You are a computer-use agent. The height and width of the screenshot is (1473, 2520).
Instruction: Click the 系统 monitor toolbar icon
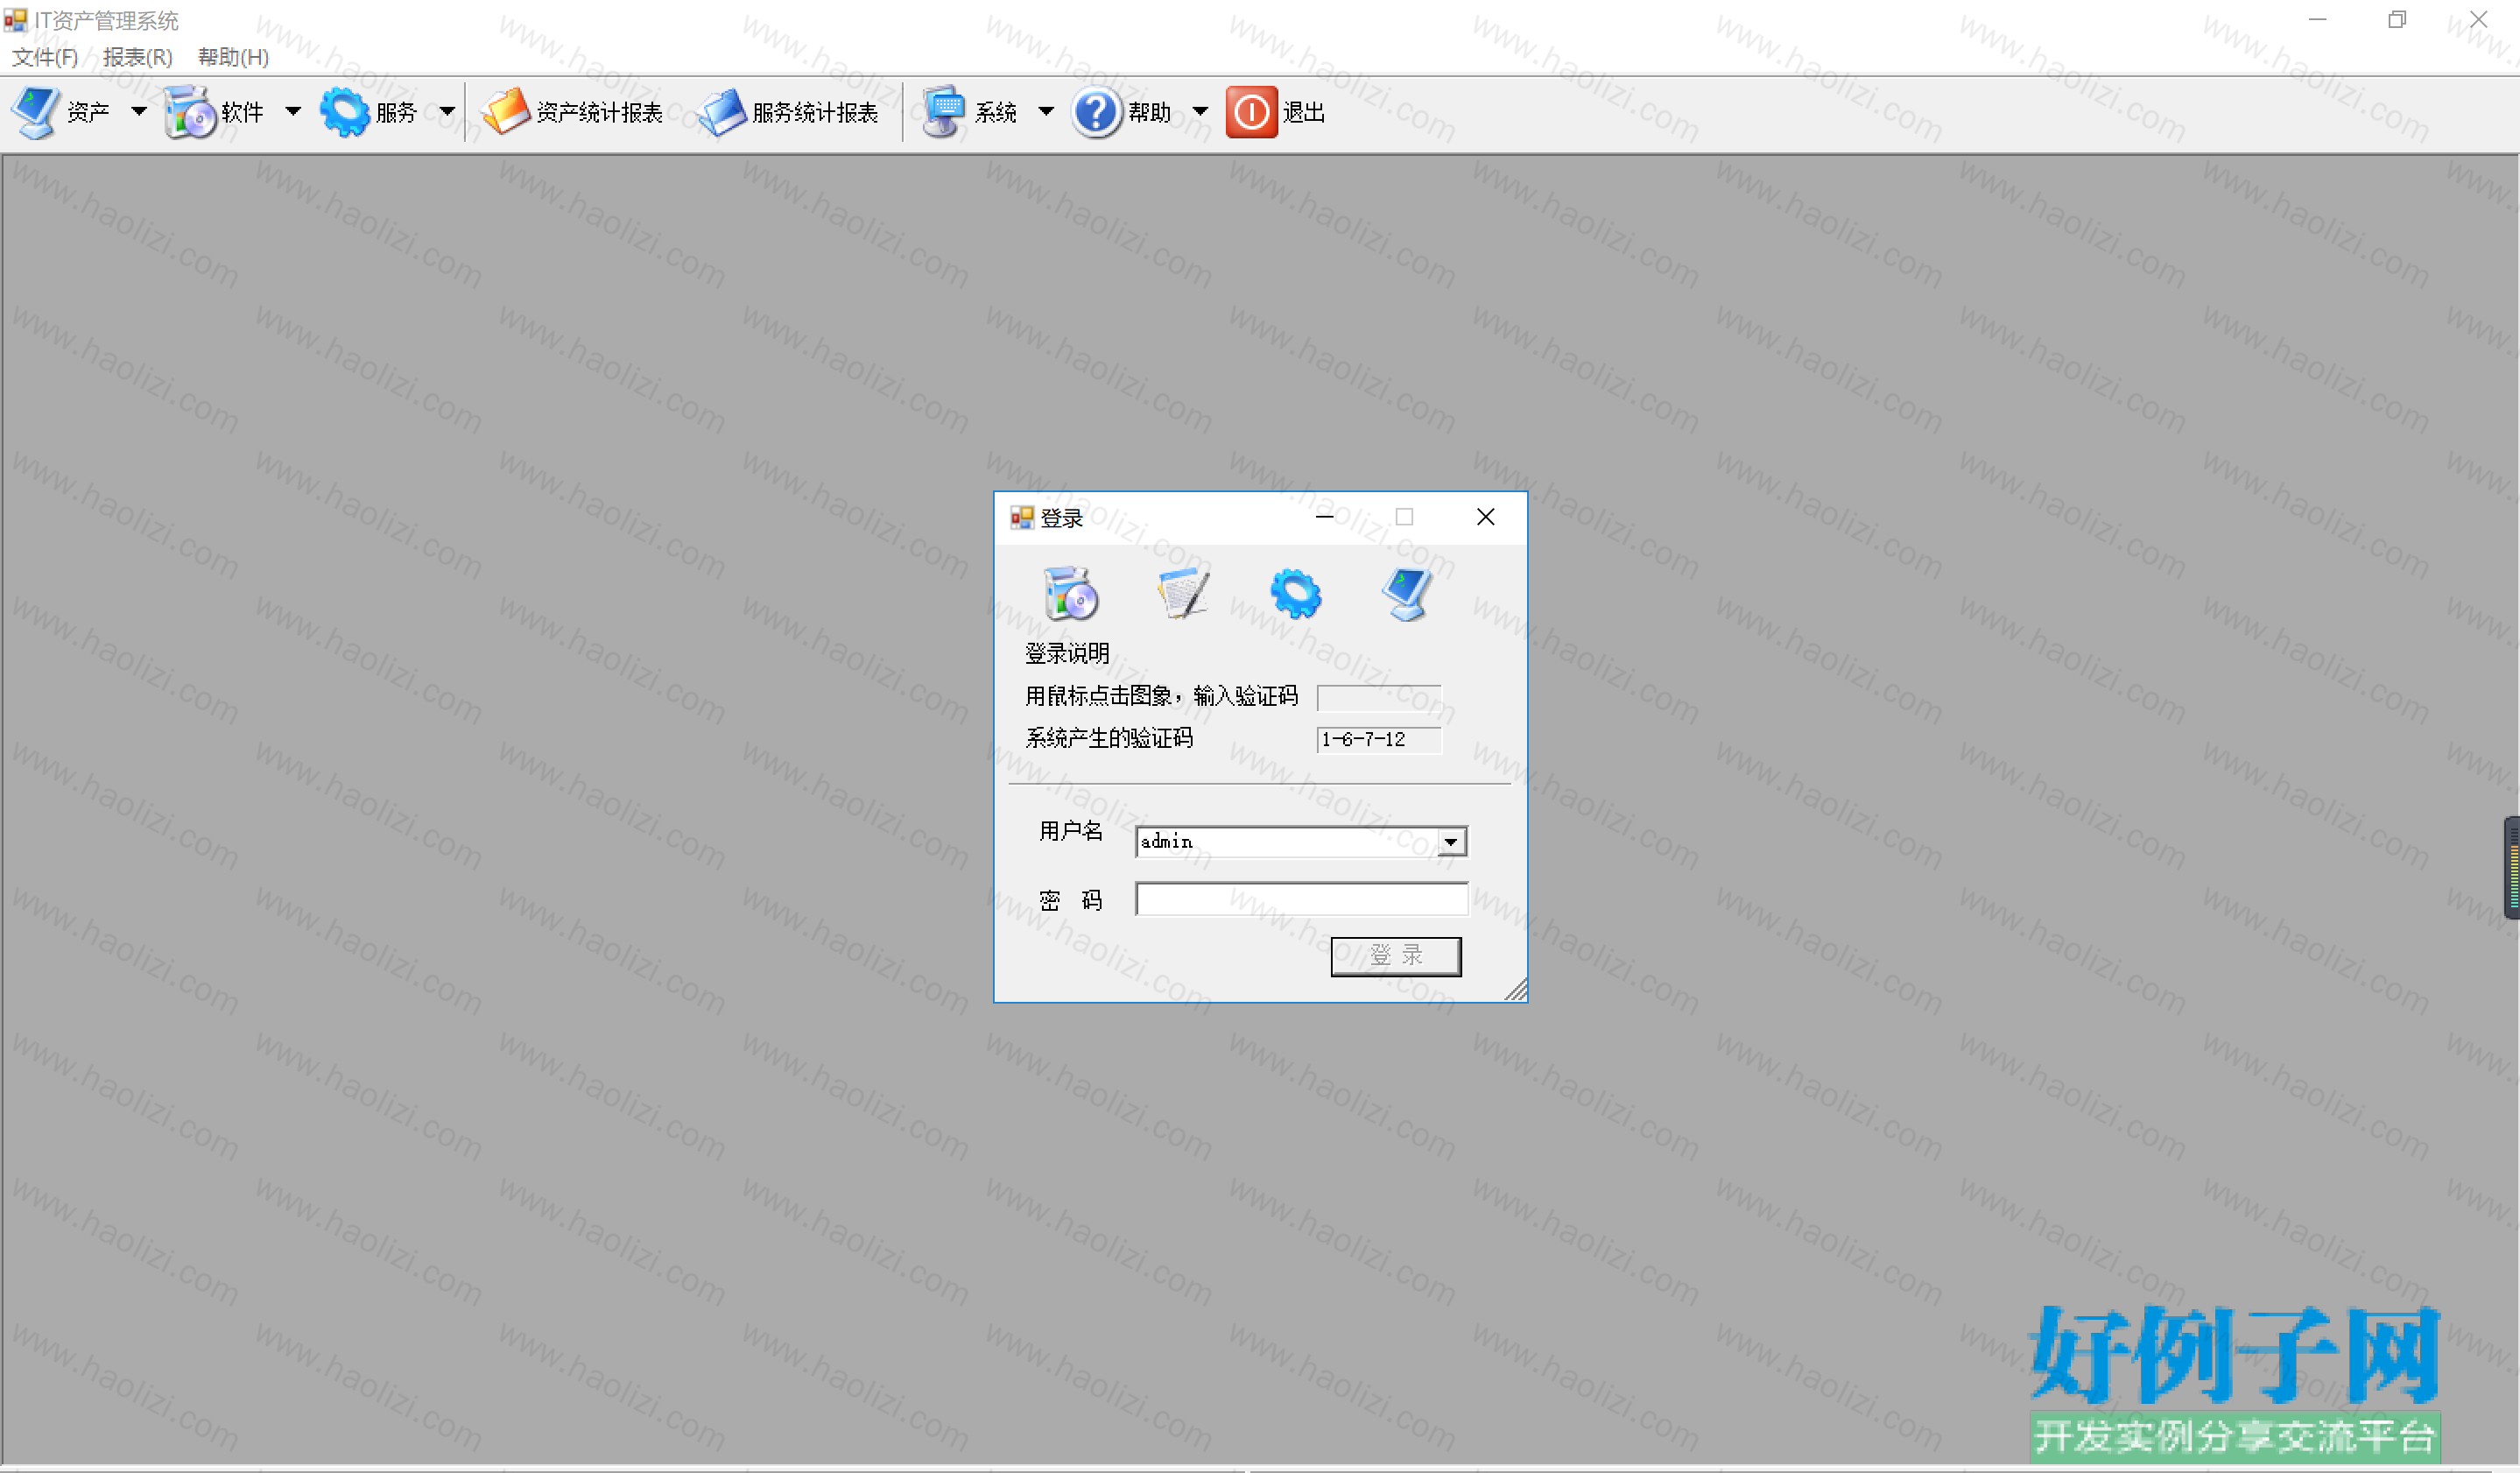tap(944, 112)
